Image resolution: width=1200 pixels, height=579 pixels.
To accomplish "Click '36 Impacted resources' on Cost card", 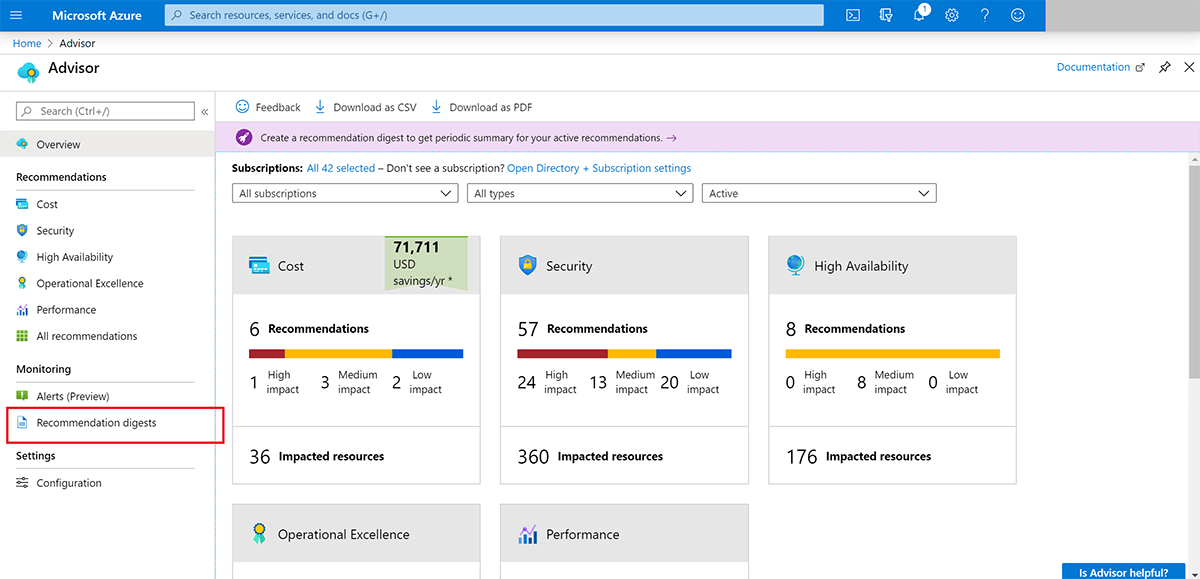I will tap(317, 456).
